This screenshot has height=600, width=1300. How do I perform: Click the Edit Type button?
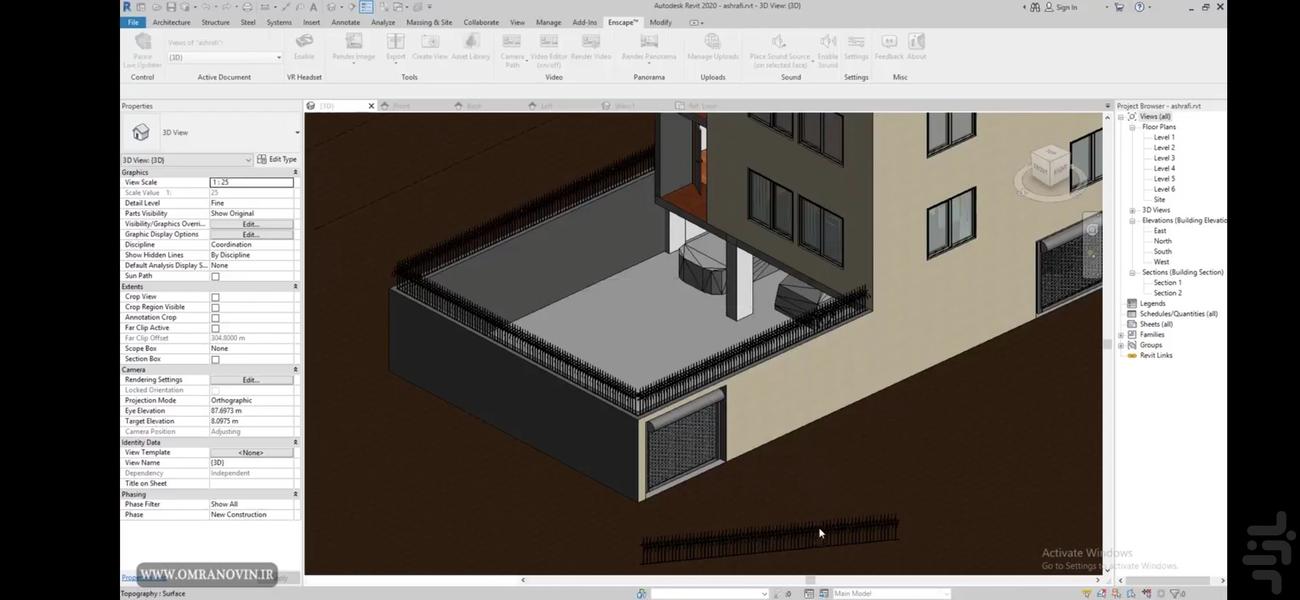click(x=276, y=159)
